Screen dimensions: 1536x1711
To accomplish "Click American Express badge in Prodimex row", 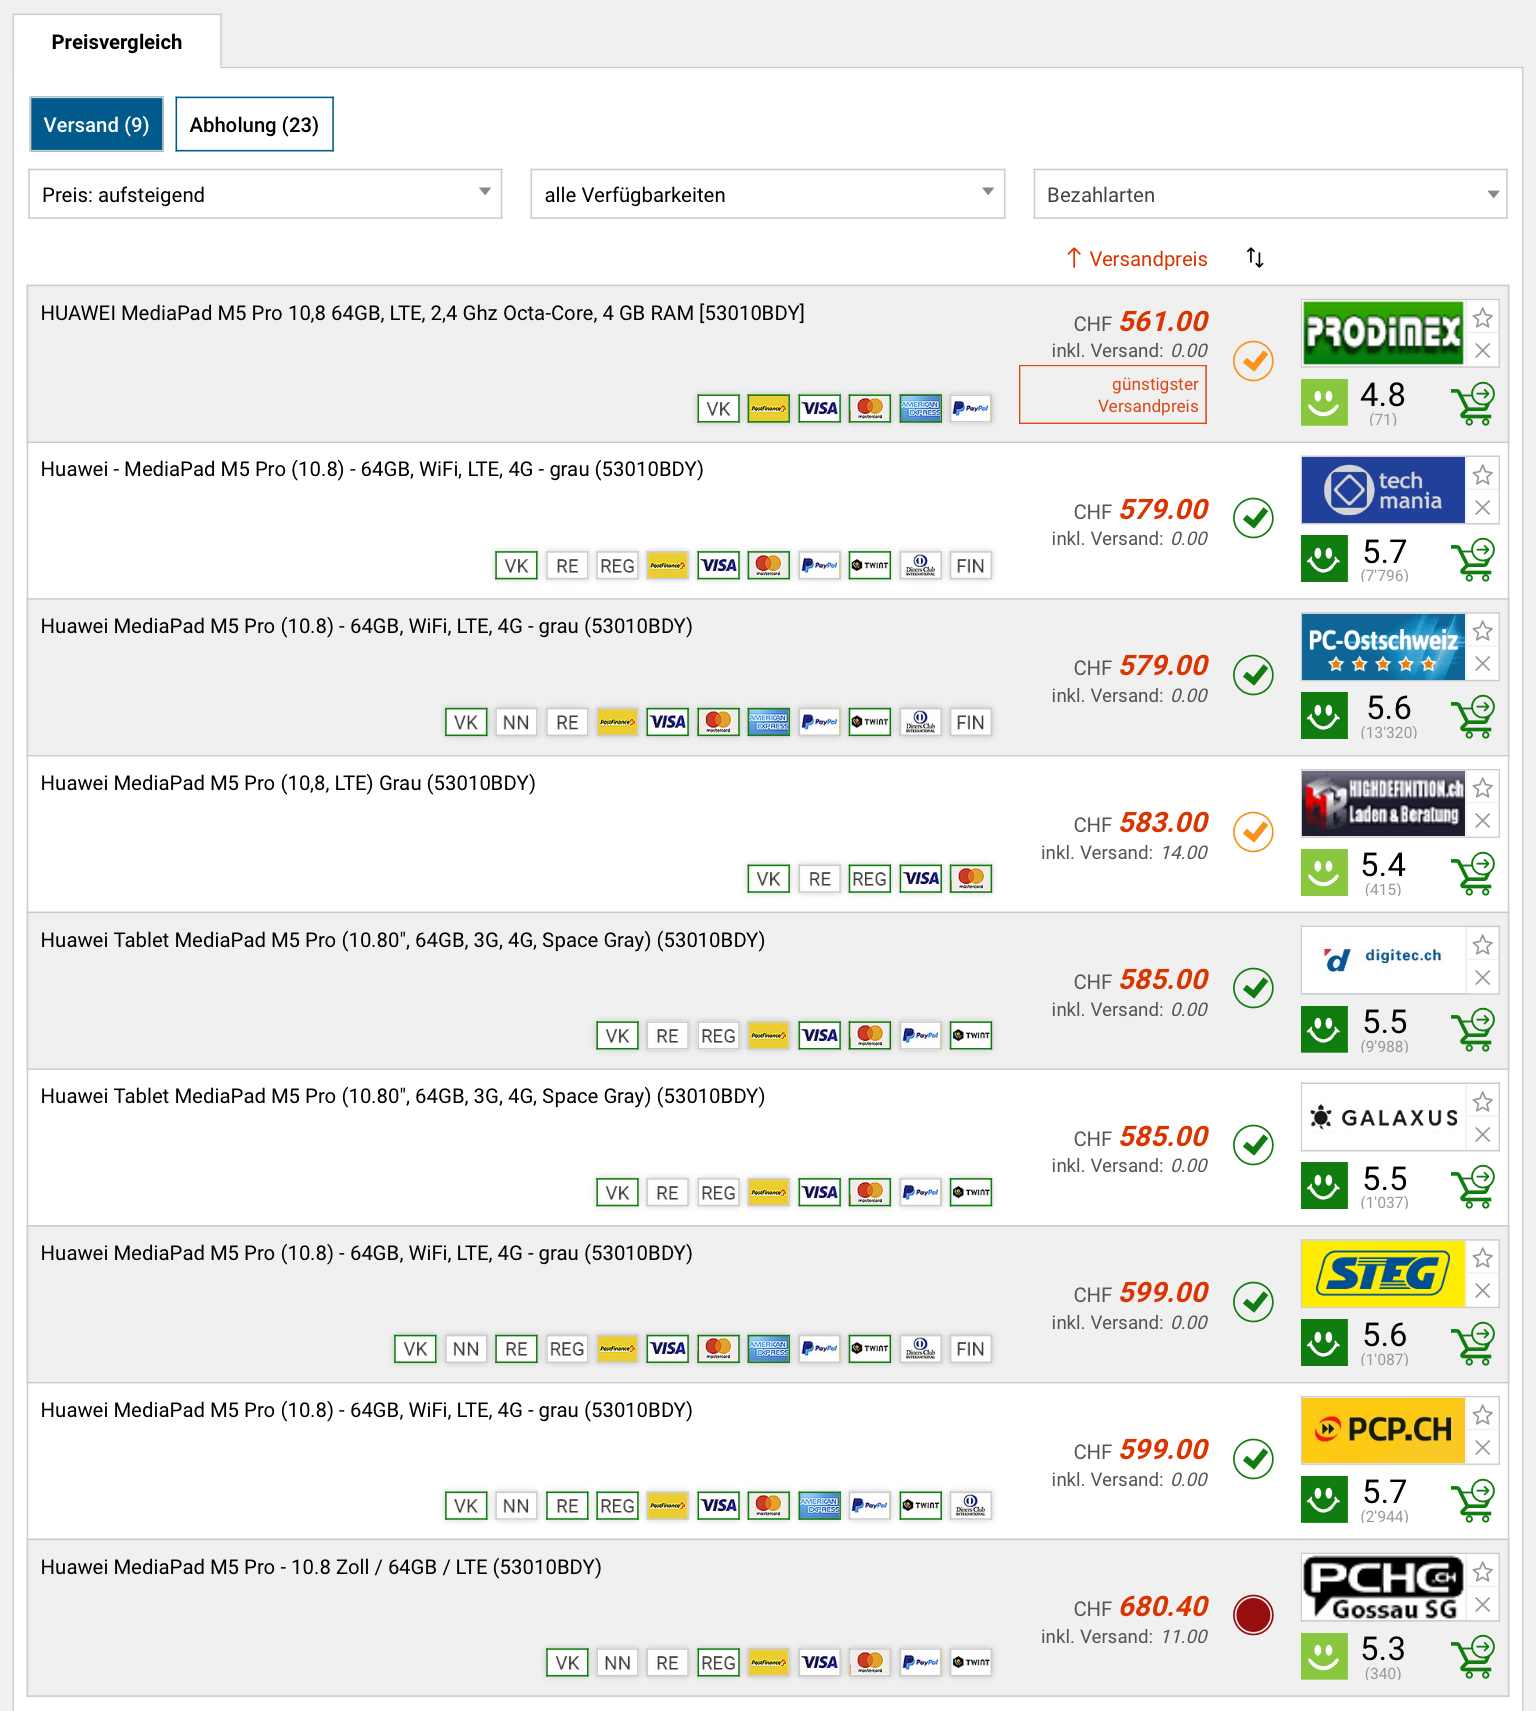I will tap(920, 408).
